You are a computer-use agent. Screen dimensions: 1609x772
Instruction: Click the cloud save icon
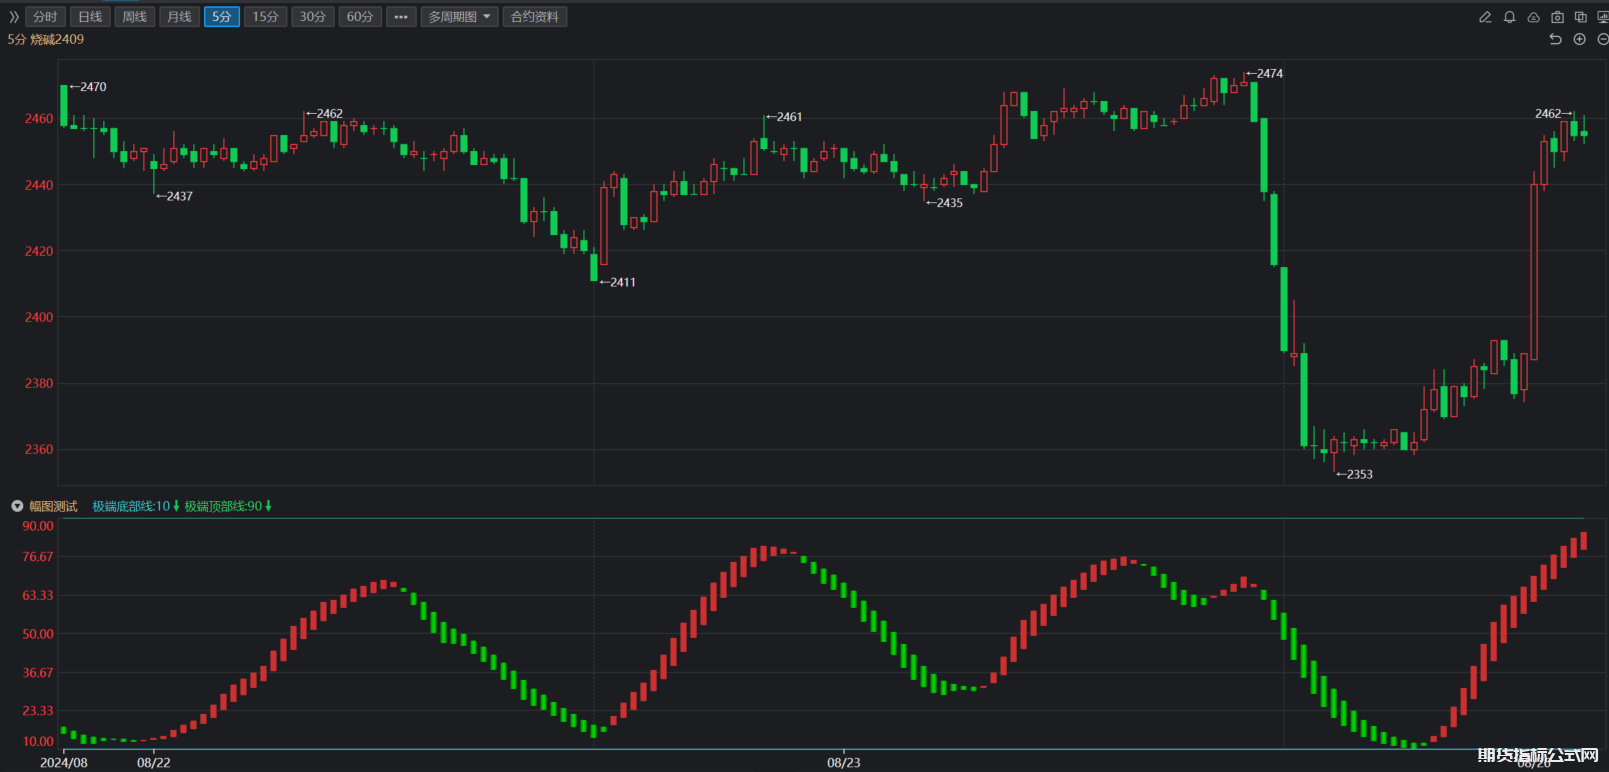point(1533,17)
